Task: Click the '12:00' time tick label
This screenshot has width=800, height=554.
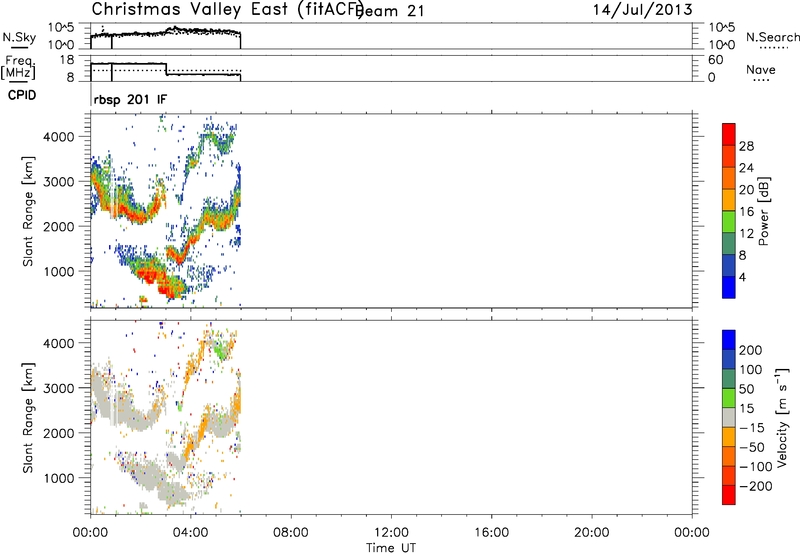Action: click(x=391, y=533)
